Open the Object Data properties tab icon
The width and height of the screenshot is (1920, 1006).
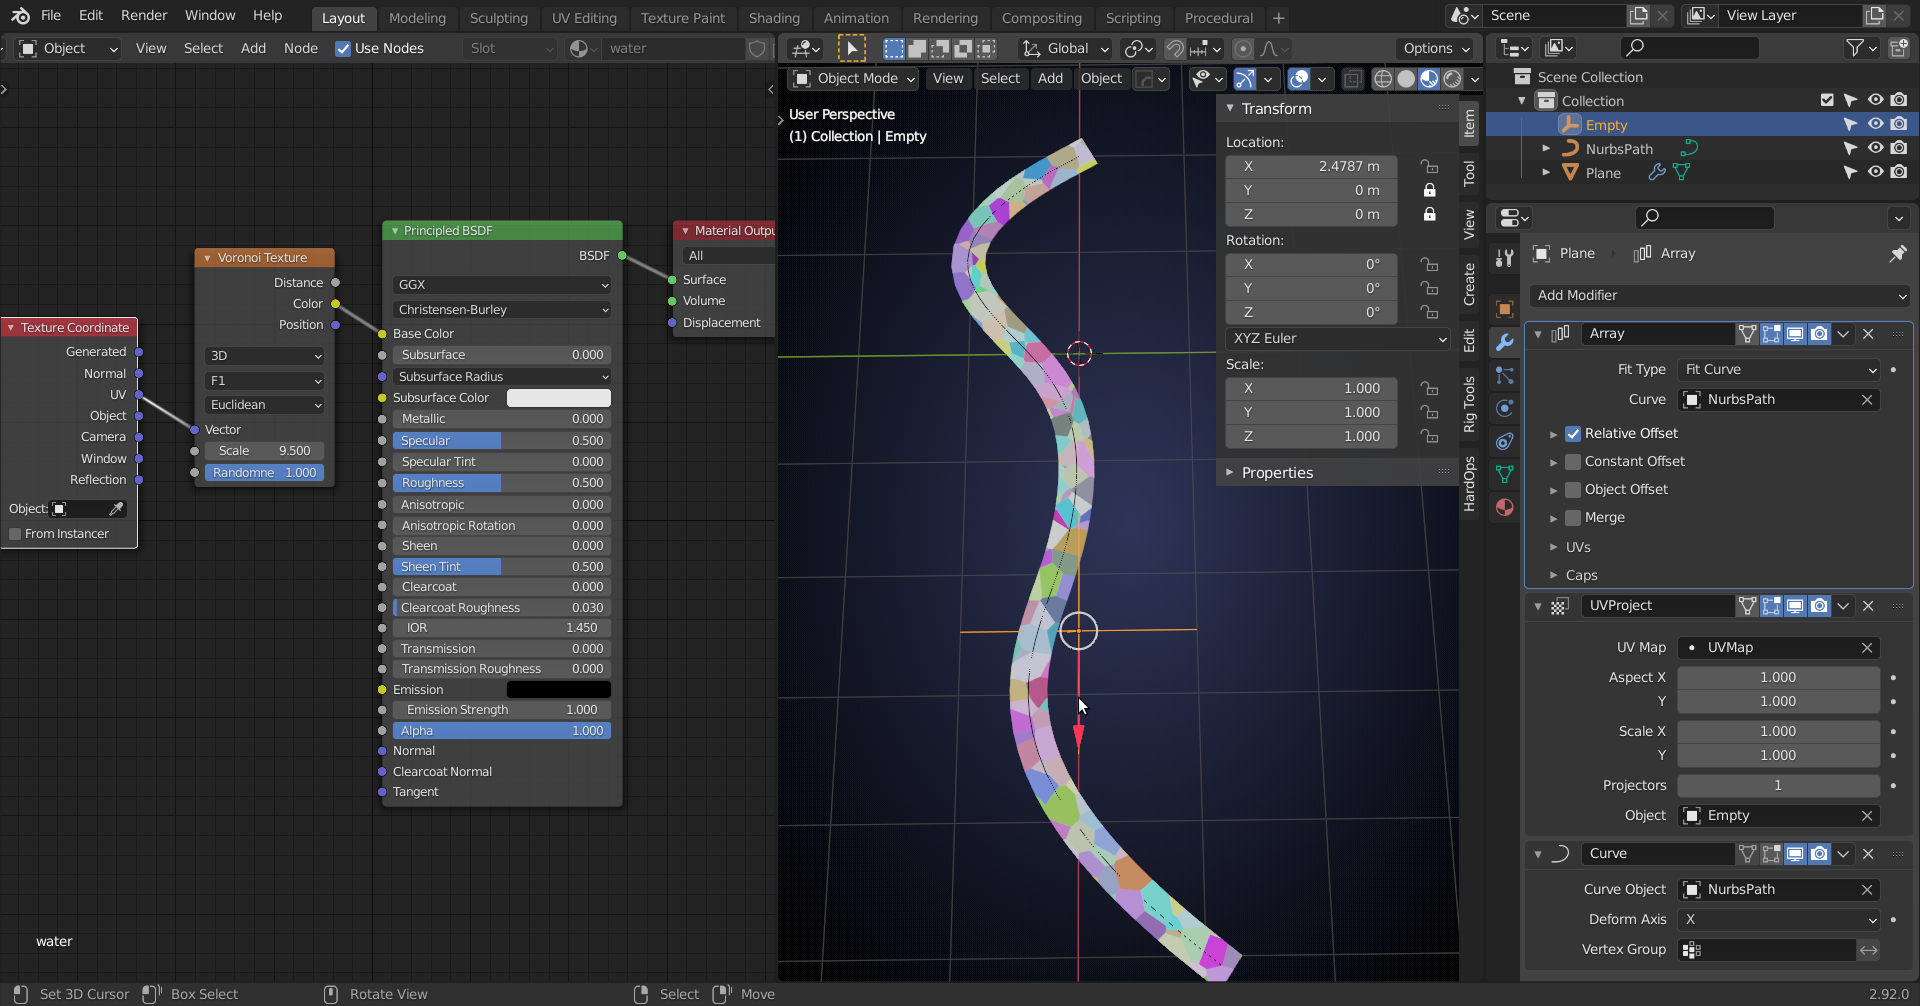(x=1504, y=474)
